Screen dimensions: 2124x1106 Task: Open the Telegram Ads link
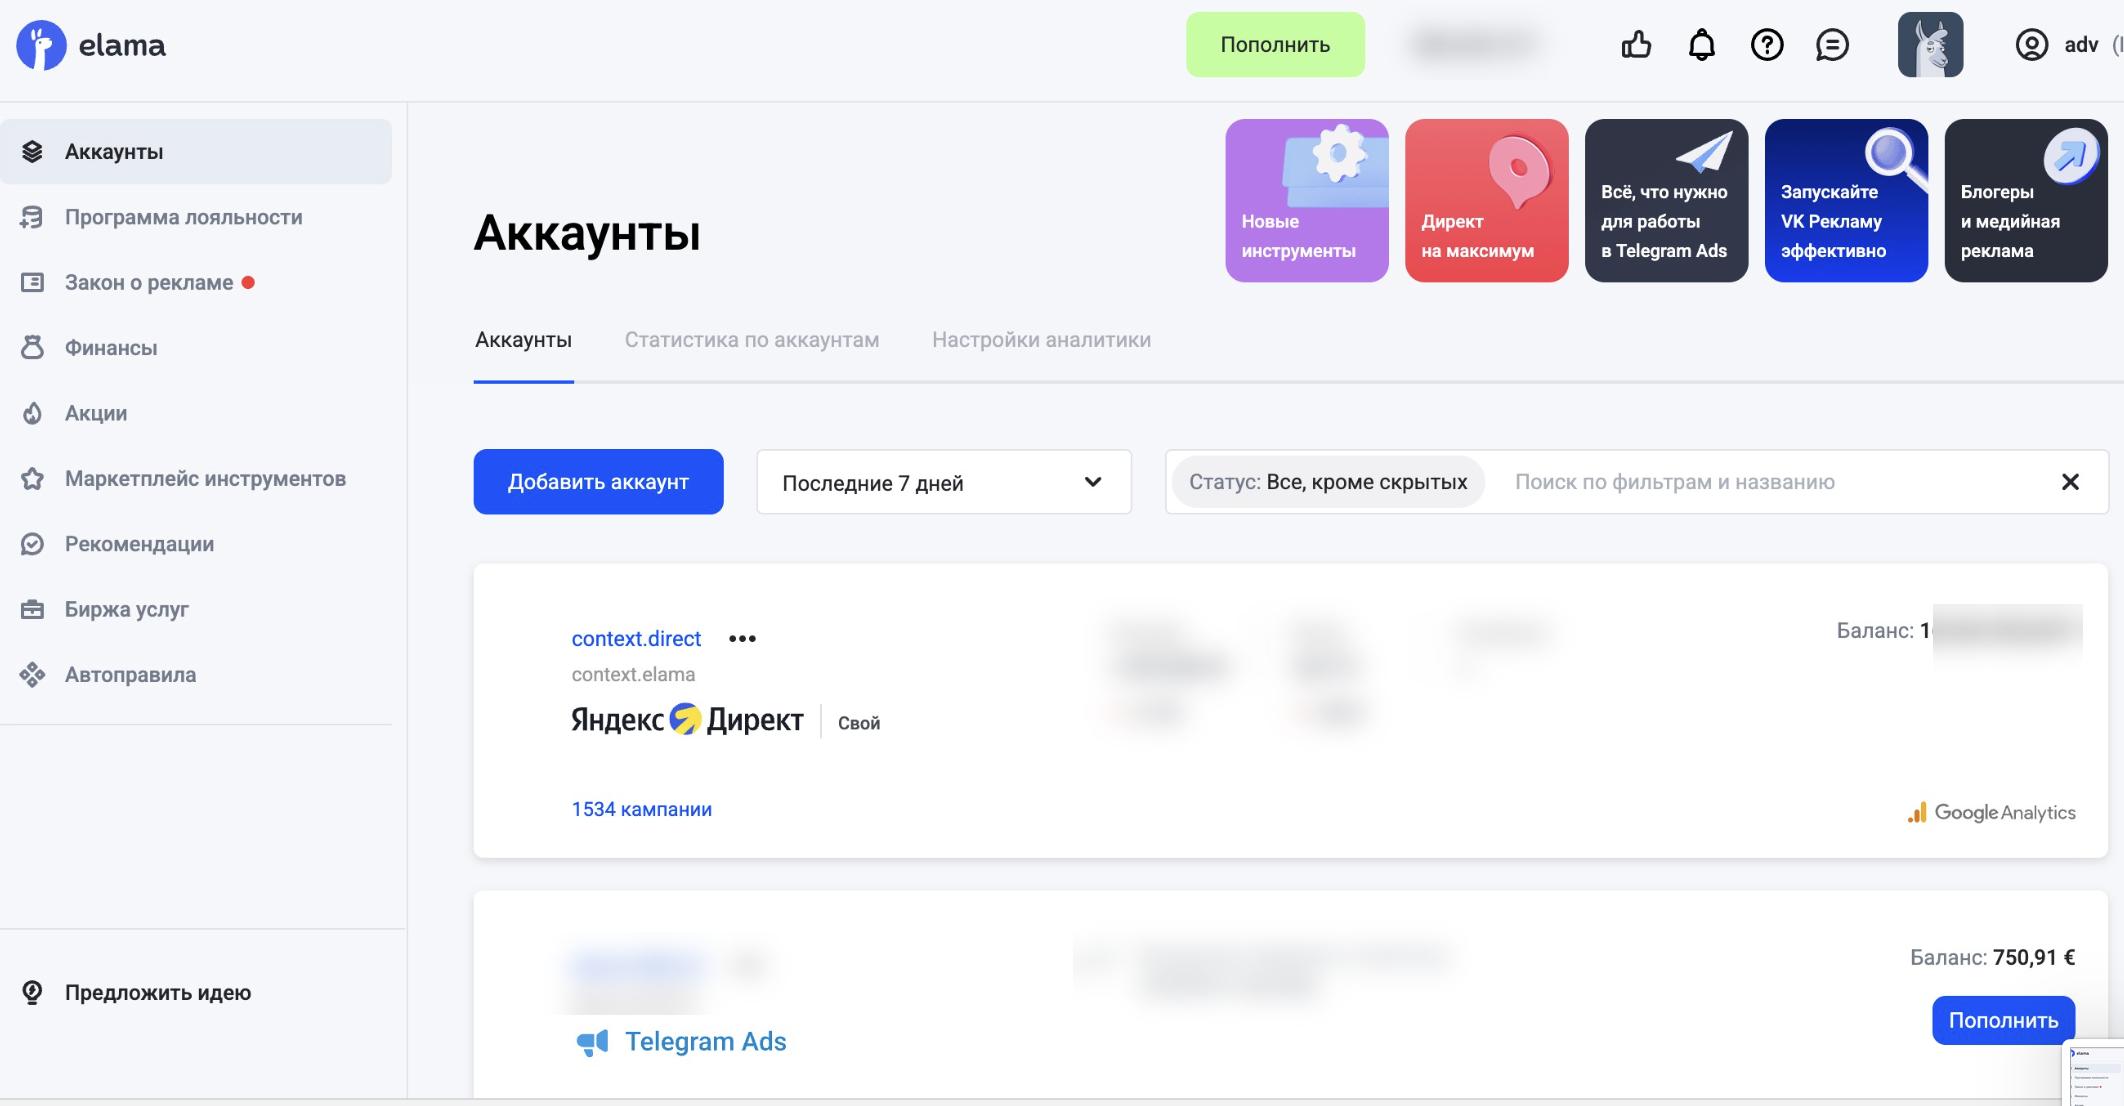tap(705, 1042)
